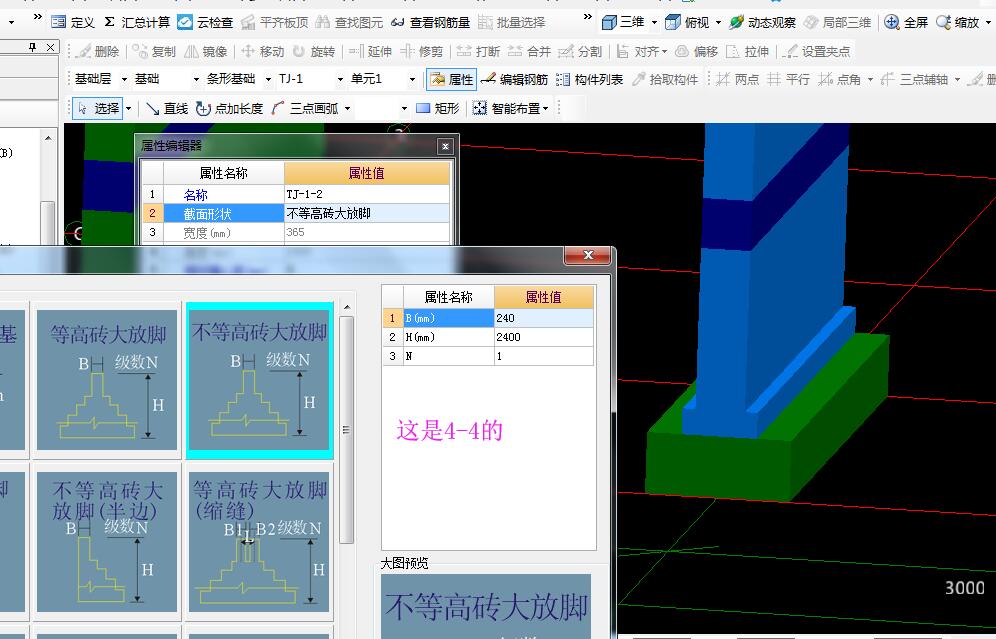Image resolution: width=996 pixels, height=639 pixels.
Task: Choose 不等高砖大放脚(半边) thumbnail
Action: pyautogui.click(x=107, y=542)
